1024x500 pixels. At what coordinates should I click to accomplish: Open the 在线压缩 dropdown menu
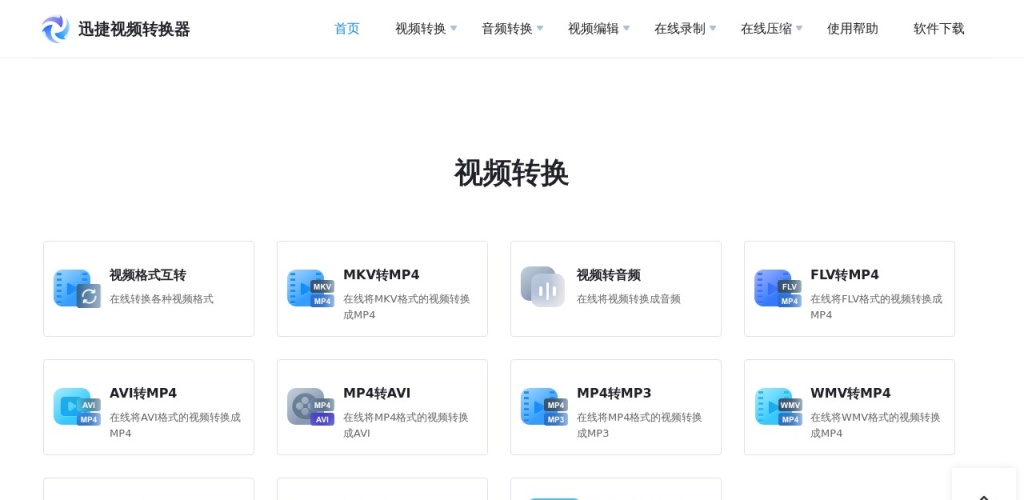(771, 29)
